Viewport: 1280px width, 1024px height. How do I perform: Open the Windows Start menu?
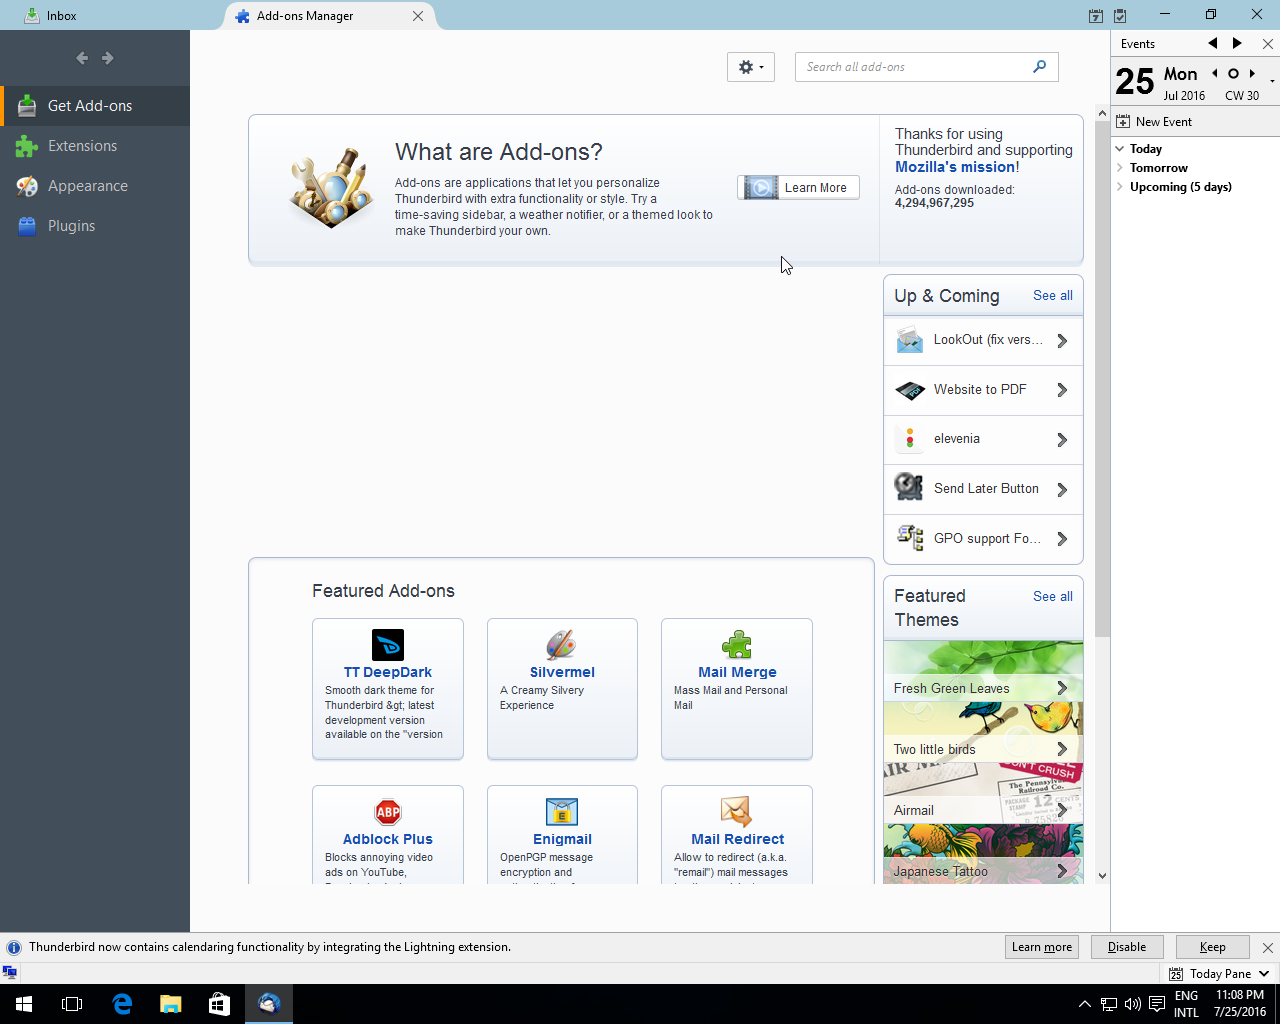click(x=24, y=1004)
